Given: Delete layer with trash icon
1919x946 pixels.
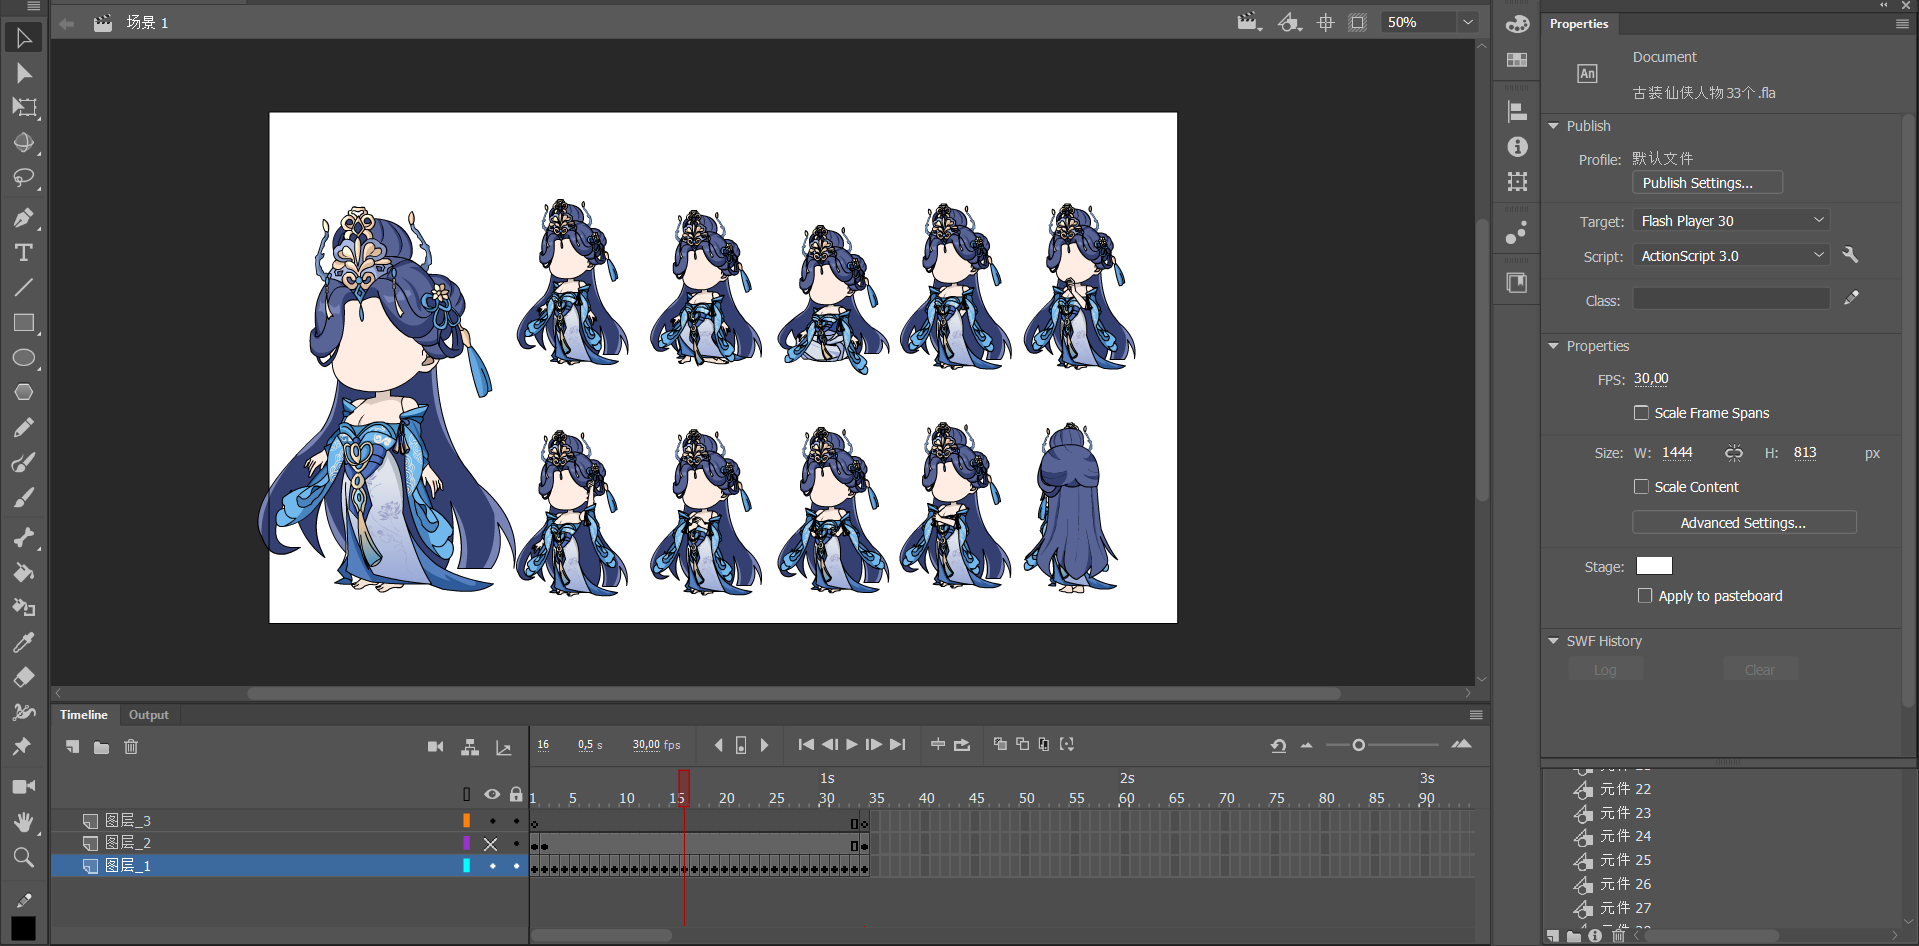Looking at the screenshot, I should pos(131,747).
